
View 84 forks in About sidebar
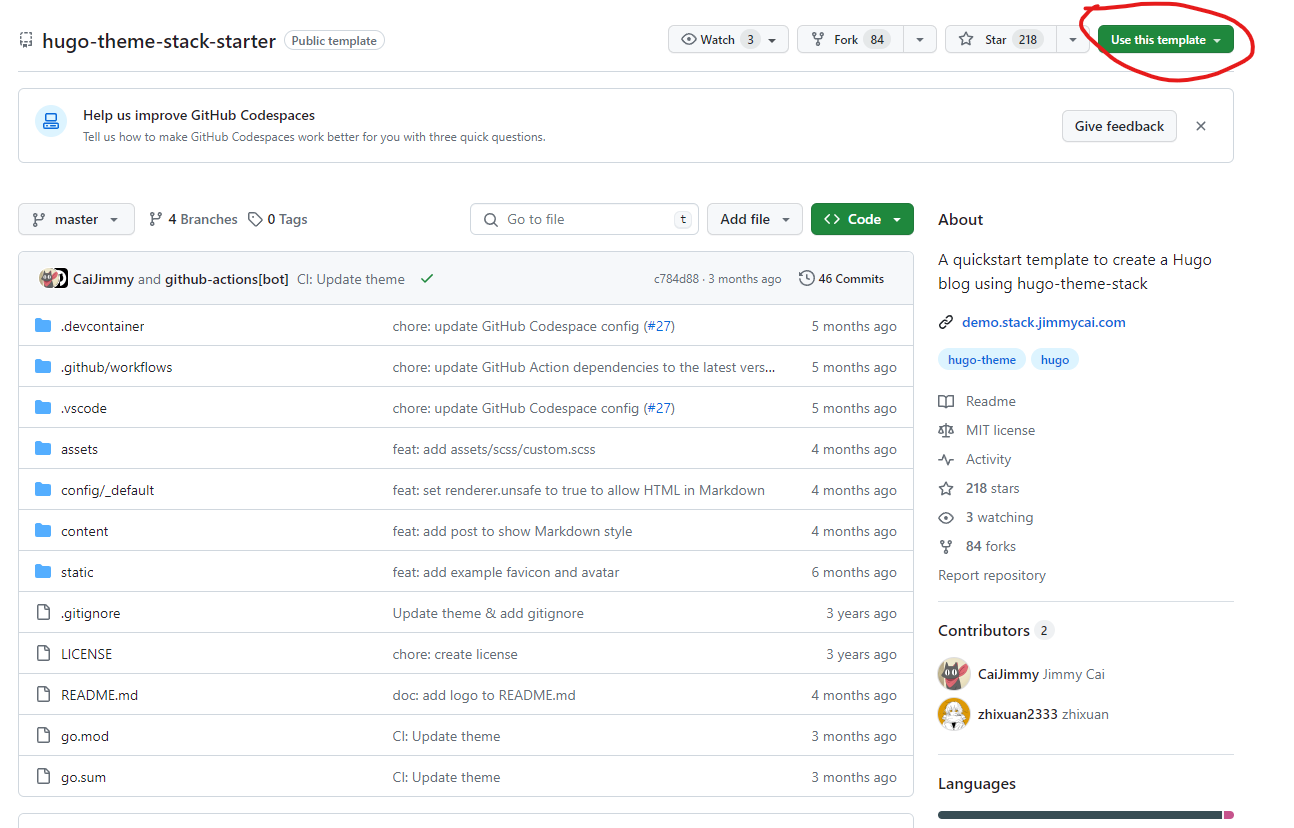977,546
